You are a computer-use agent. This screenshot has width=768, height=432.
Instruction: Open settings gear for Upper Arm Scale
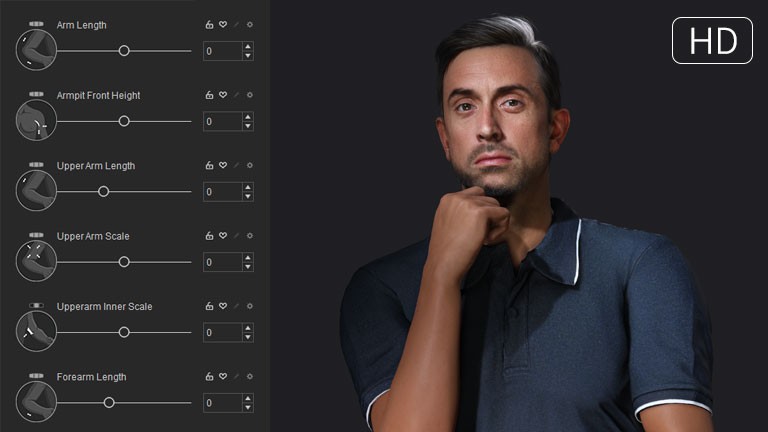[250, 236]
